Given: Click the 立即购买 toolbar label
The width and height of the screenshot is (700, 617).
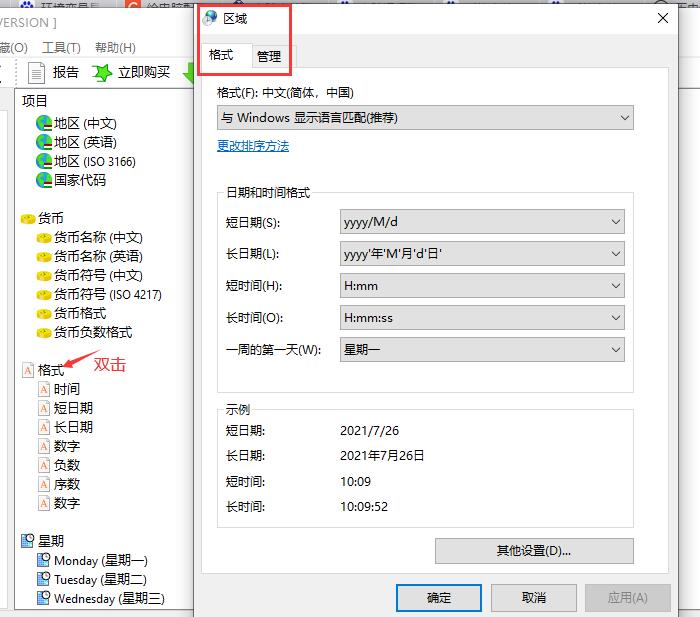Looking at the screenshot, I should (x=144, y=72).
